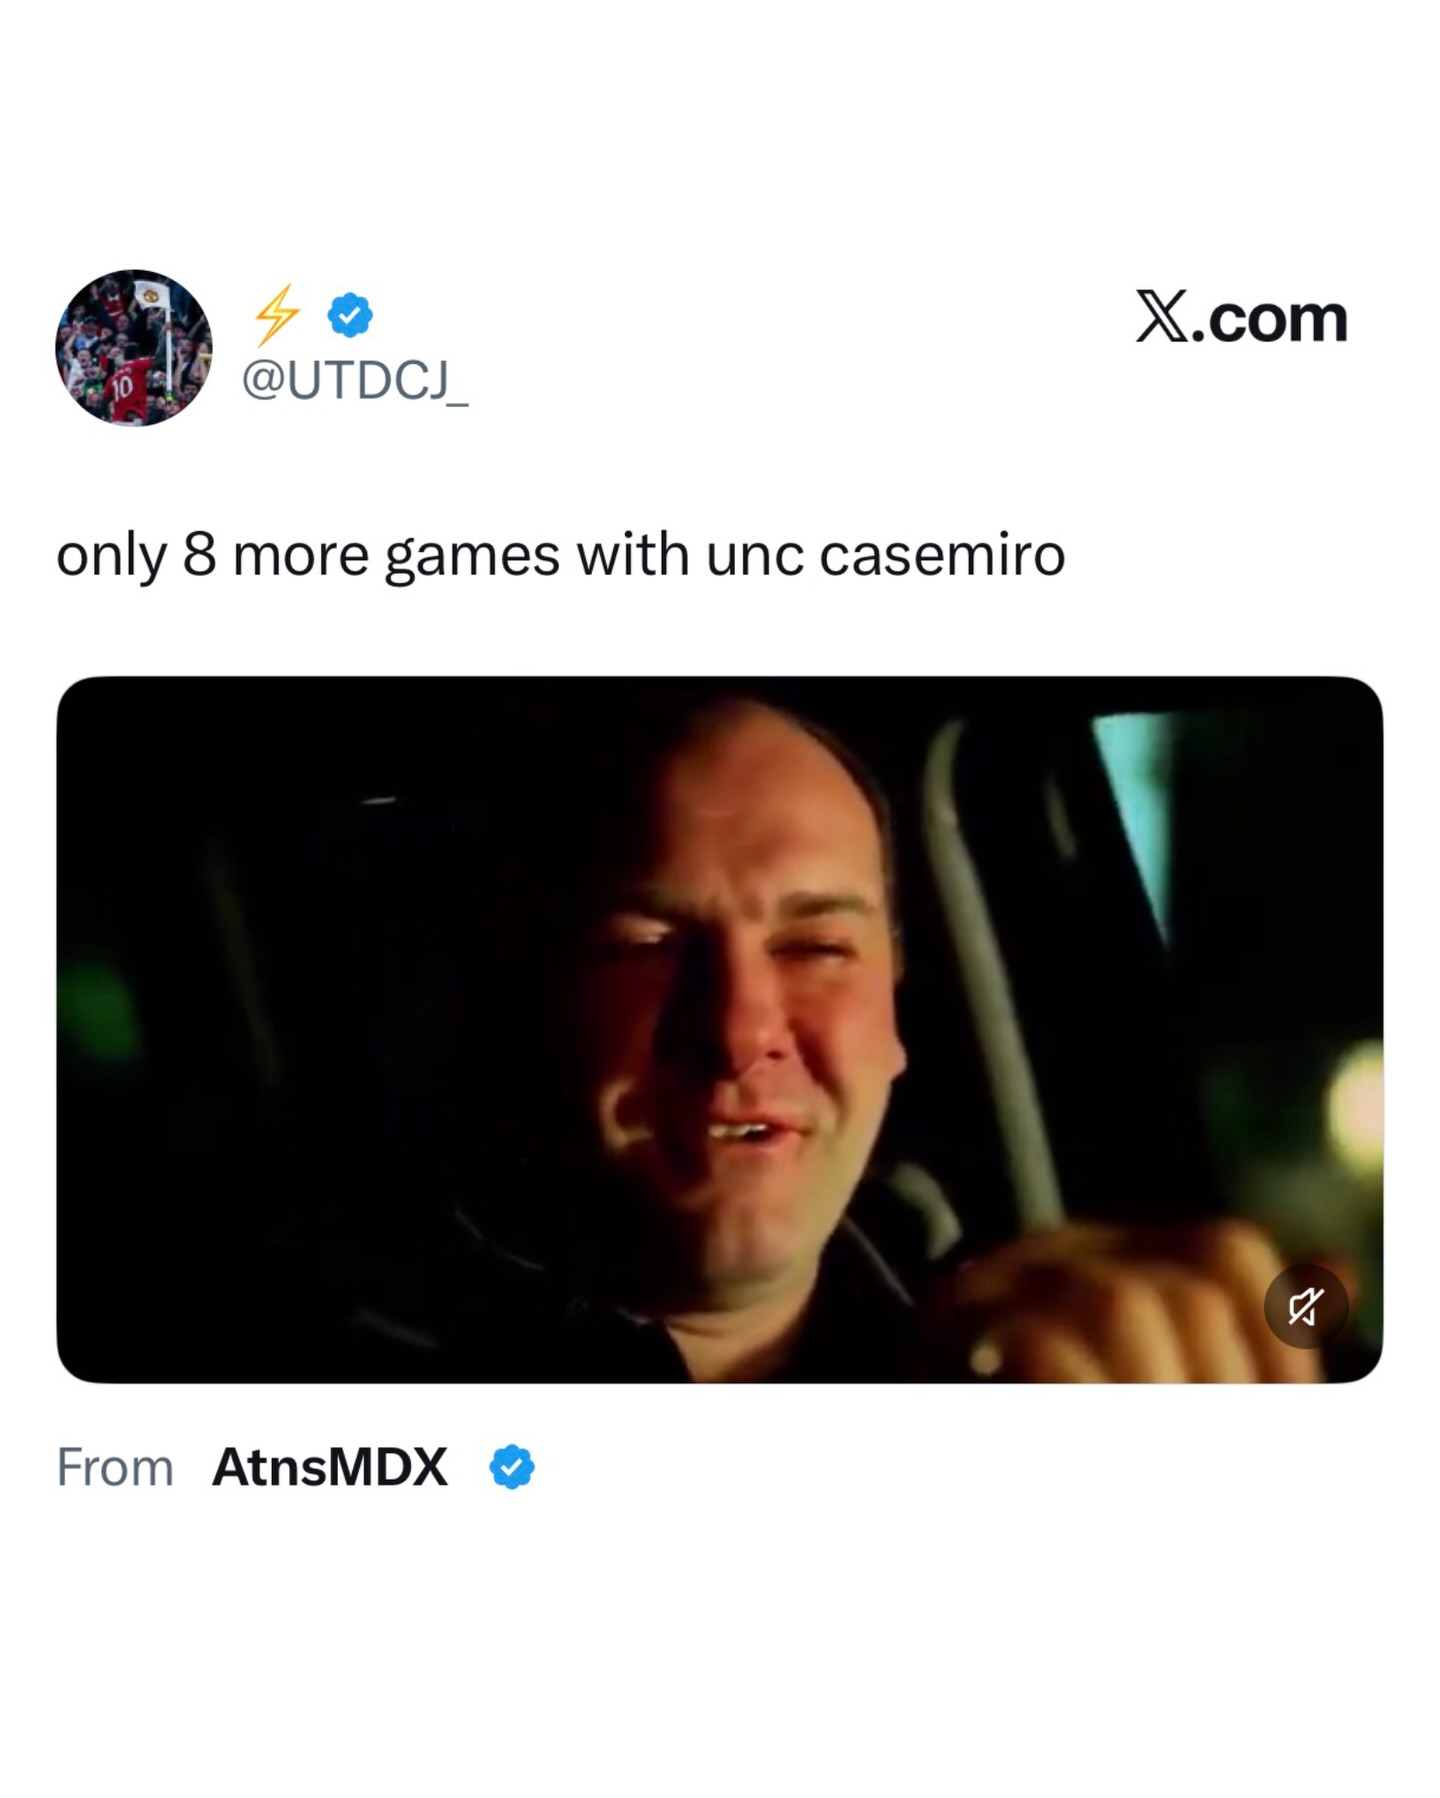The width and height of the screenshot is (1440, 1798).
Task: Click the number 8 in the tweet
Action: pos(199,555)
